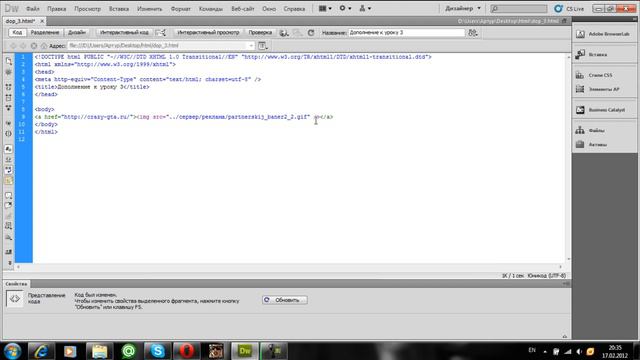640x360 pixels.
Task: Refresh the view using the toolbar refresh icon
Action: (311, 32)
